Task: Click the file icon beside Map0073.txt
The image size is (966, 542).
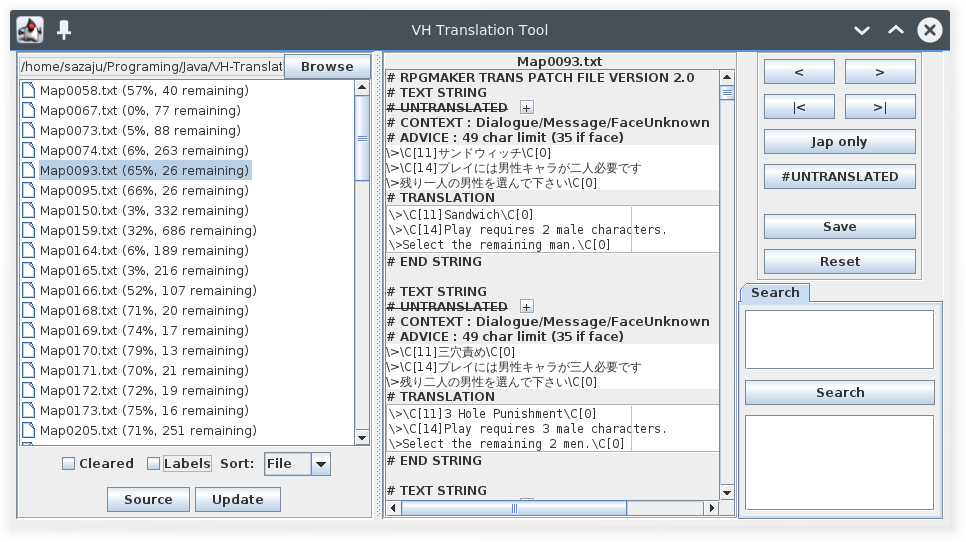Action: (x=28, y=131)
